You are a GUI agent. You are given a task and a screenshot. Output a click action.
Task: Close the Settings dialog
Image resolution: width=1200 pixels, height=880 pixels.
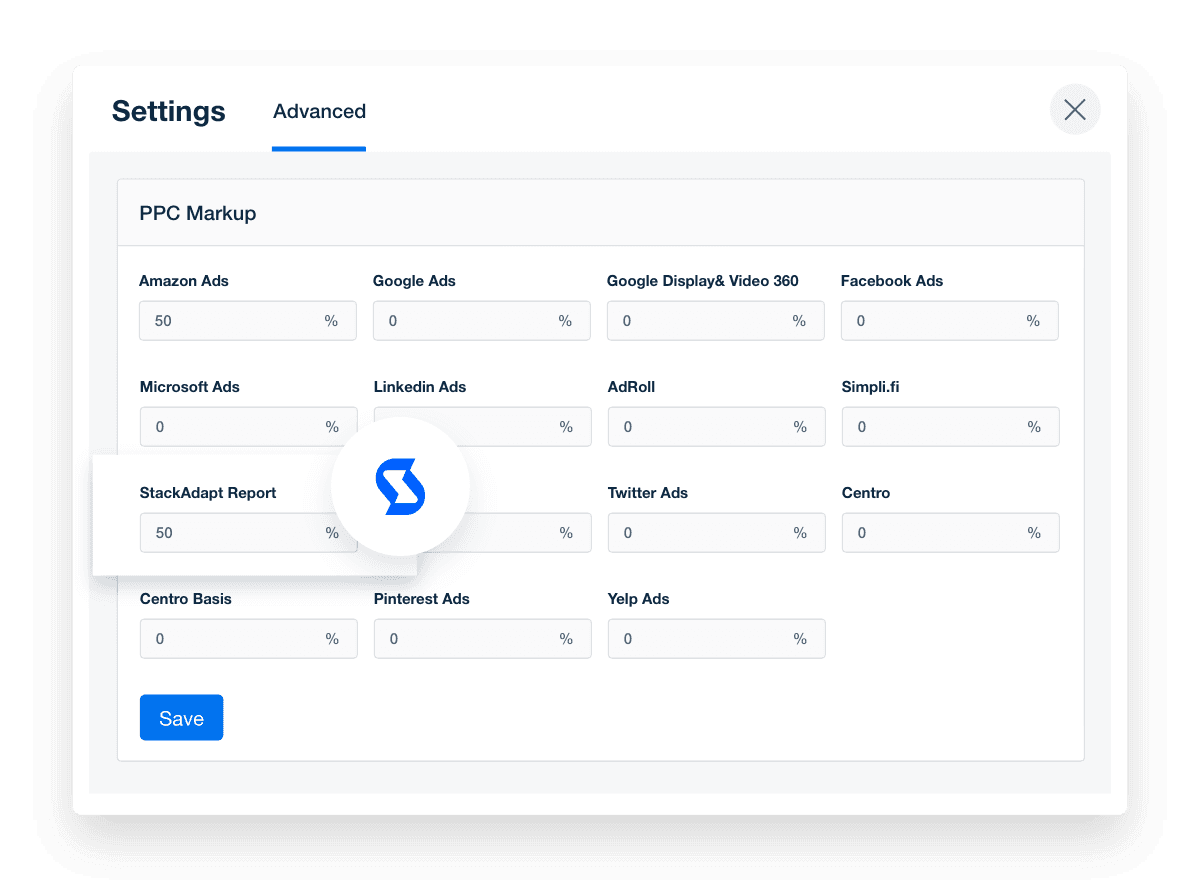[1075, 109]
